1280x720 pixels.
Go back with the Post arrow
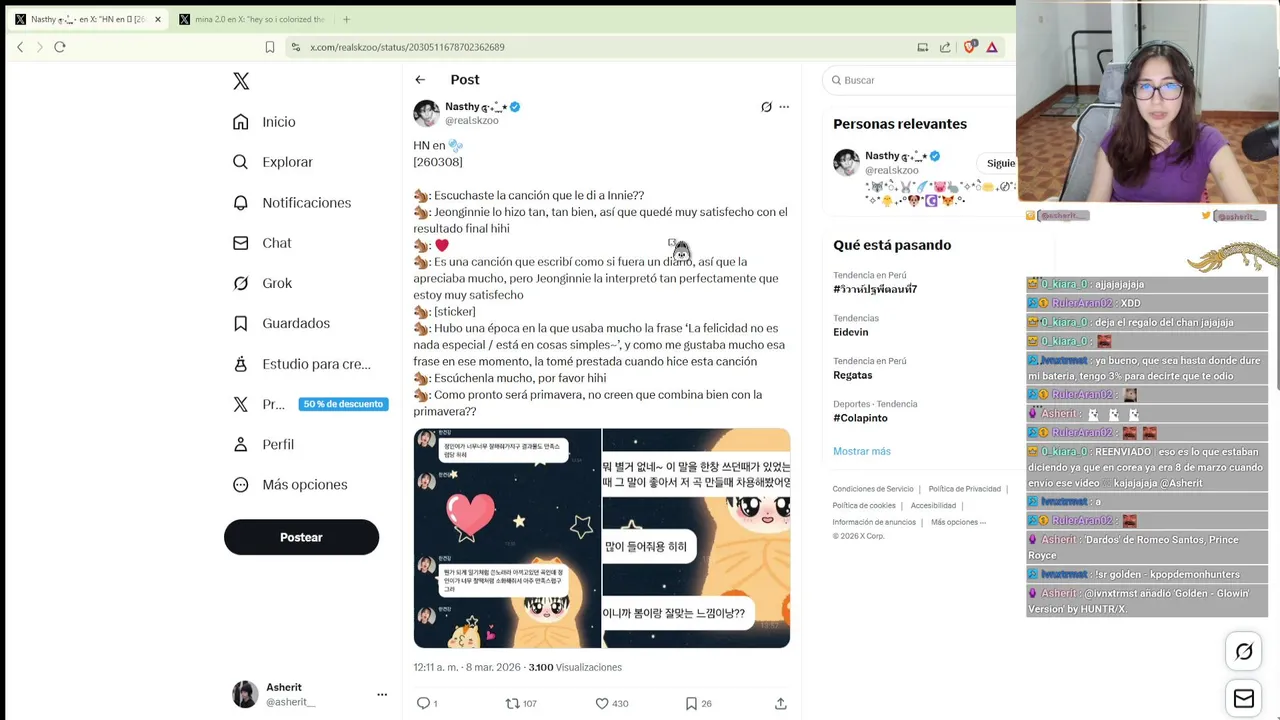(x=420, y=80)
